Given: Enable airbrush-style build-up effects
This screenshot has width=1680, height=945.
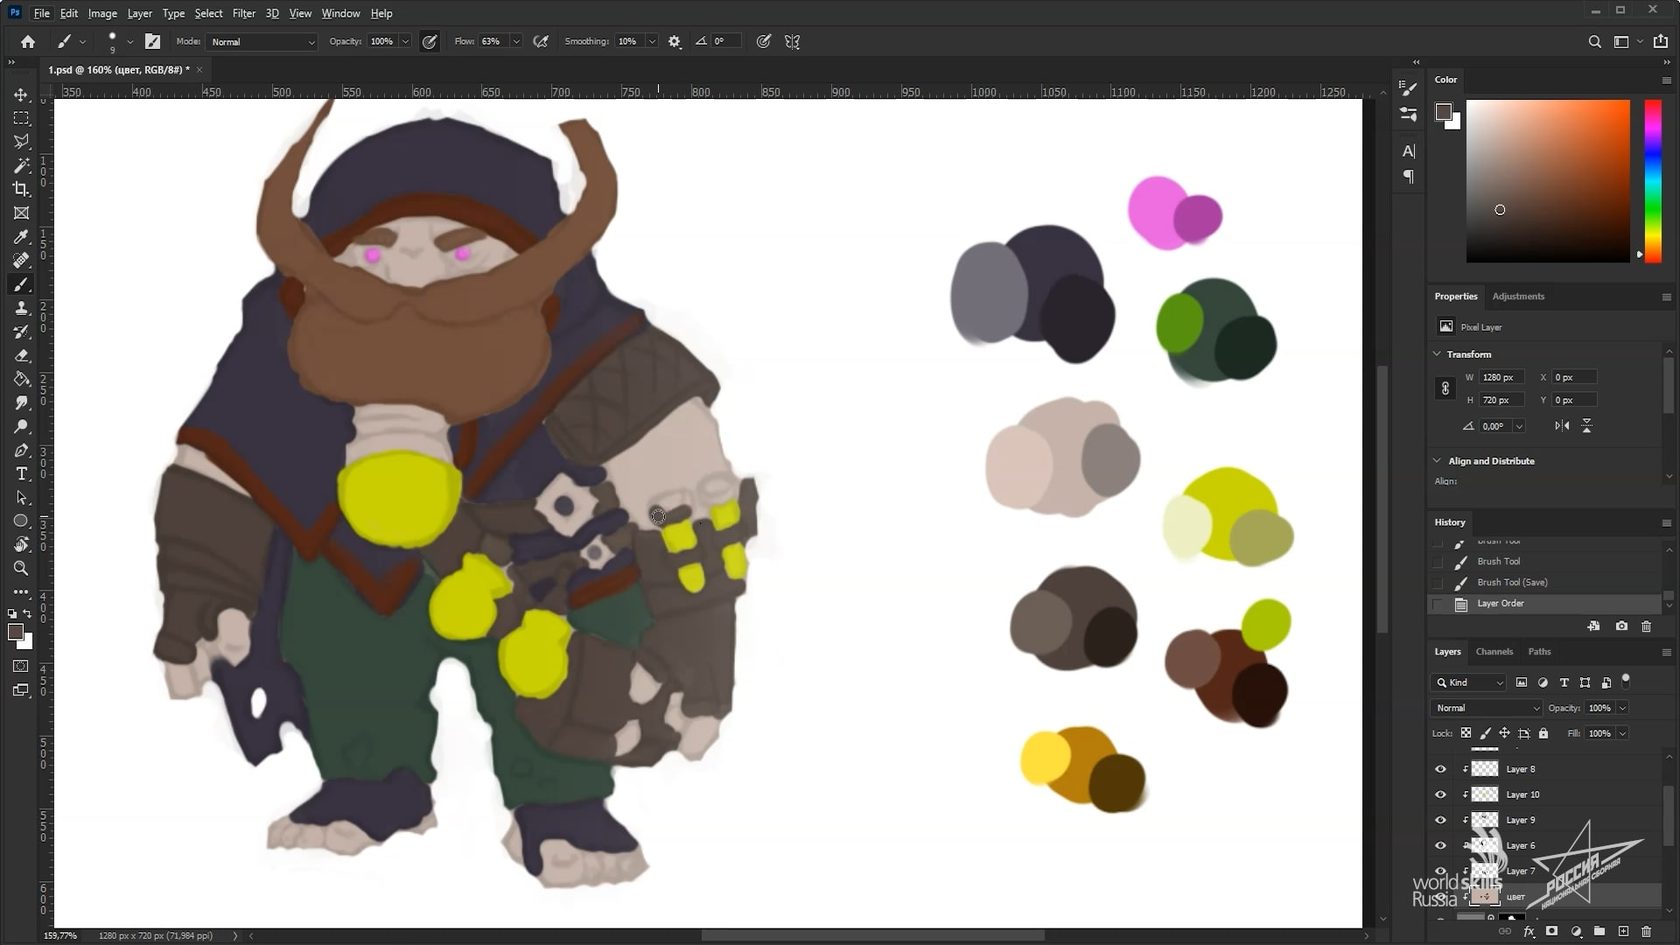Looking at the screenshot, I should (x=541, y=42).
